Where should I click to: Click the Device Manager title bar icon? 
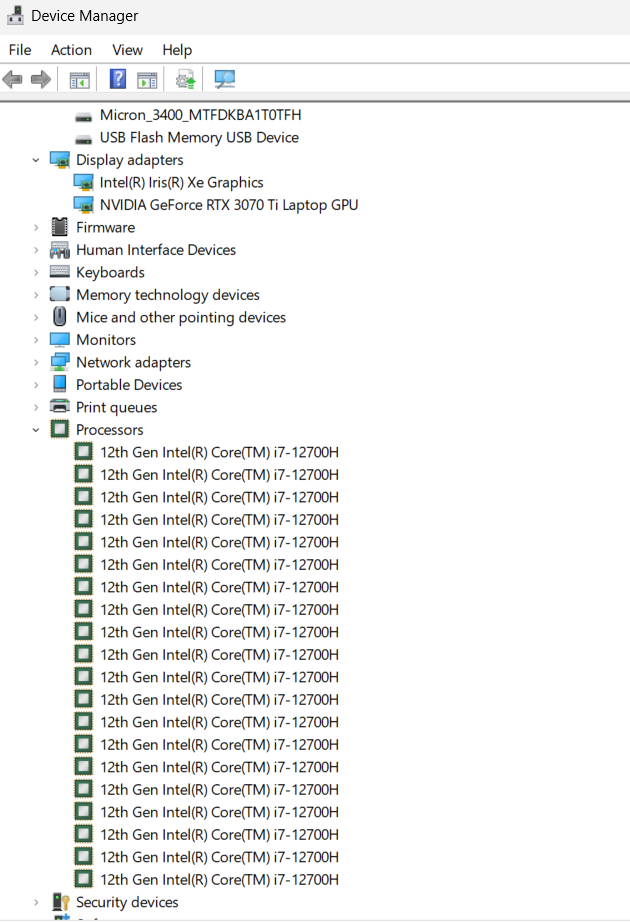point(15,15)
